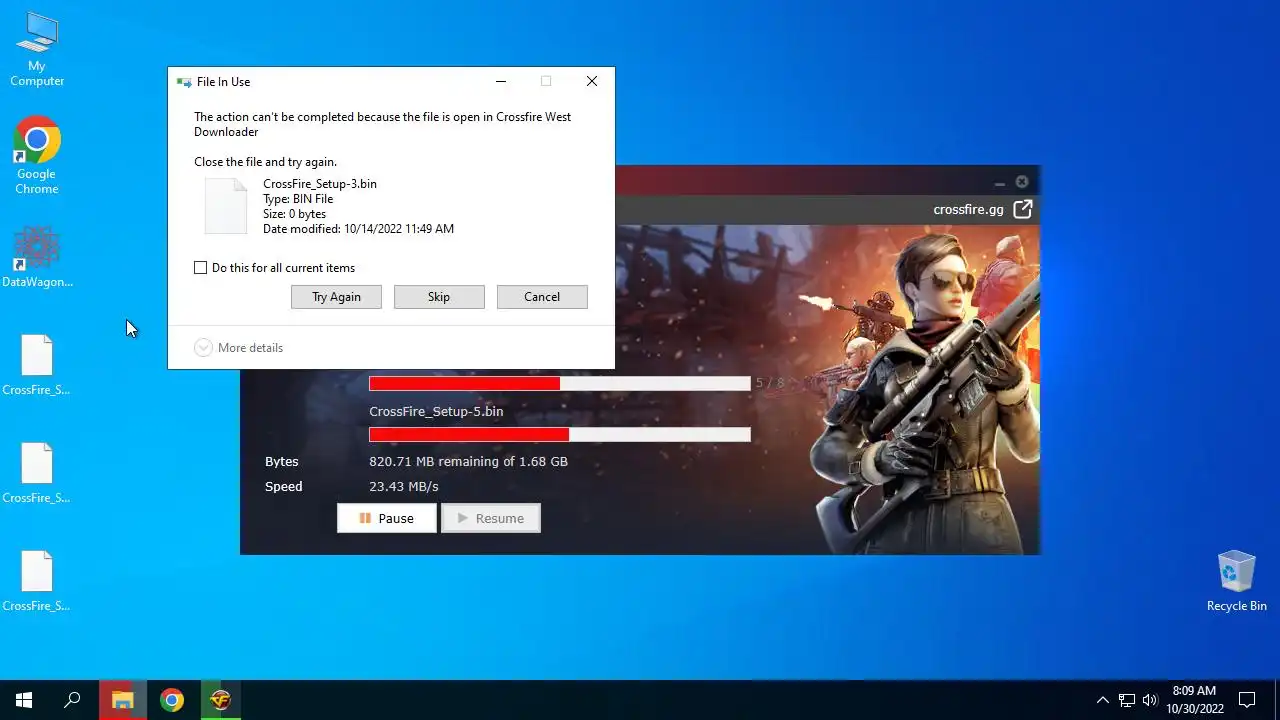Select the first CrossFire_S... desktop file below DataWagon
Viewport: 1280px width, 720px height.
(x=37, y=365)
